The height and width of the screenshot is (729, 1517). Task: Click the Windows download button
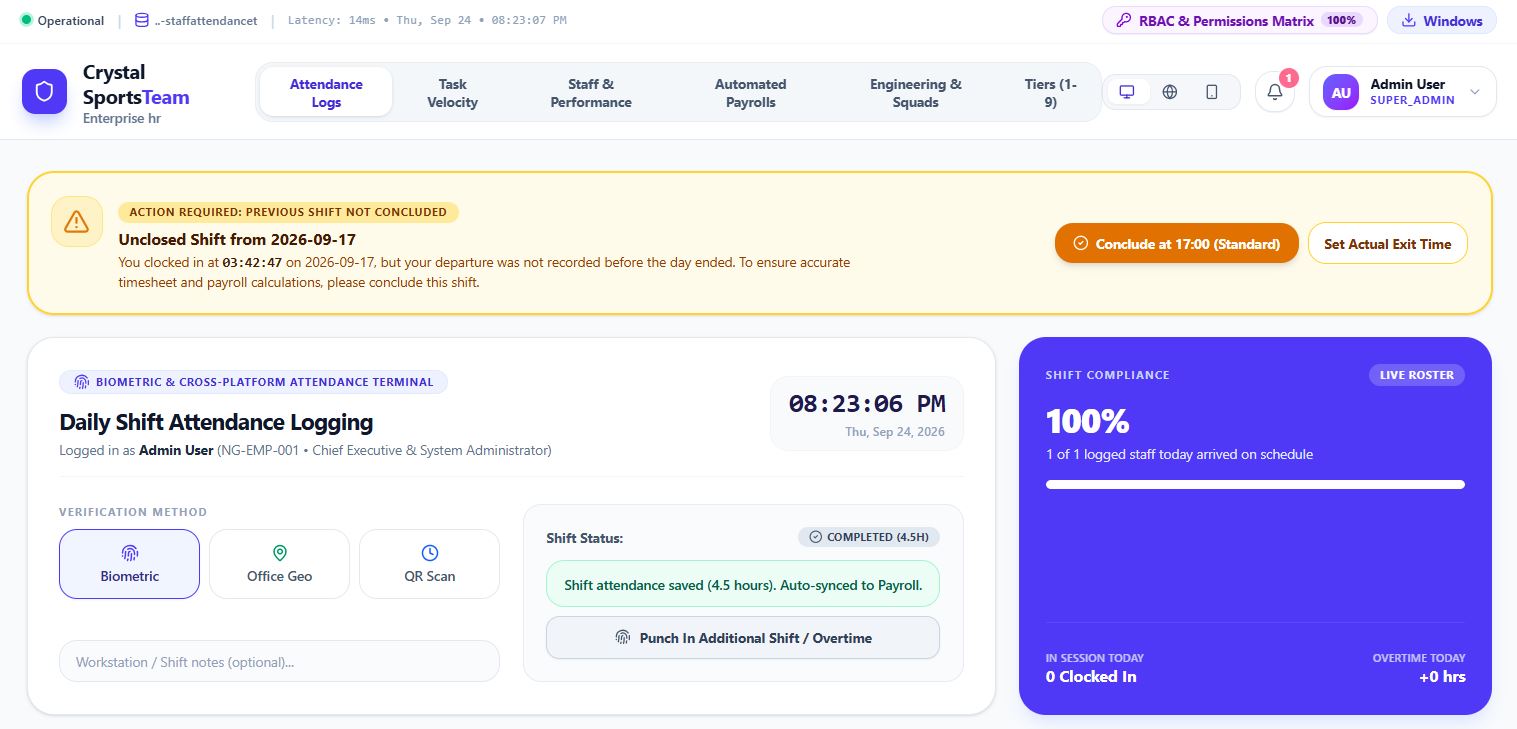pos(1441,20)
